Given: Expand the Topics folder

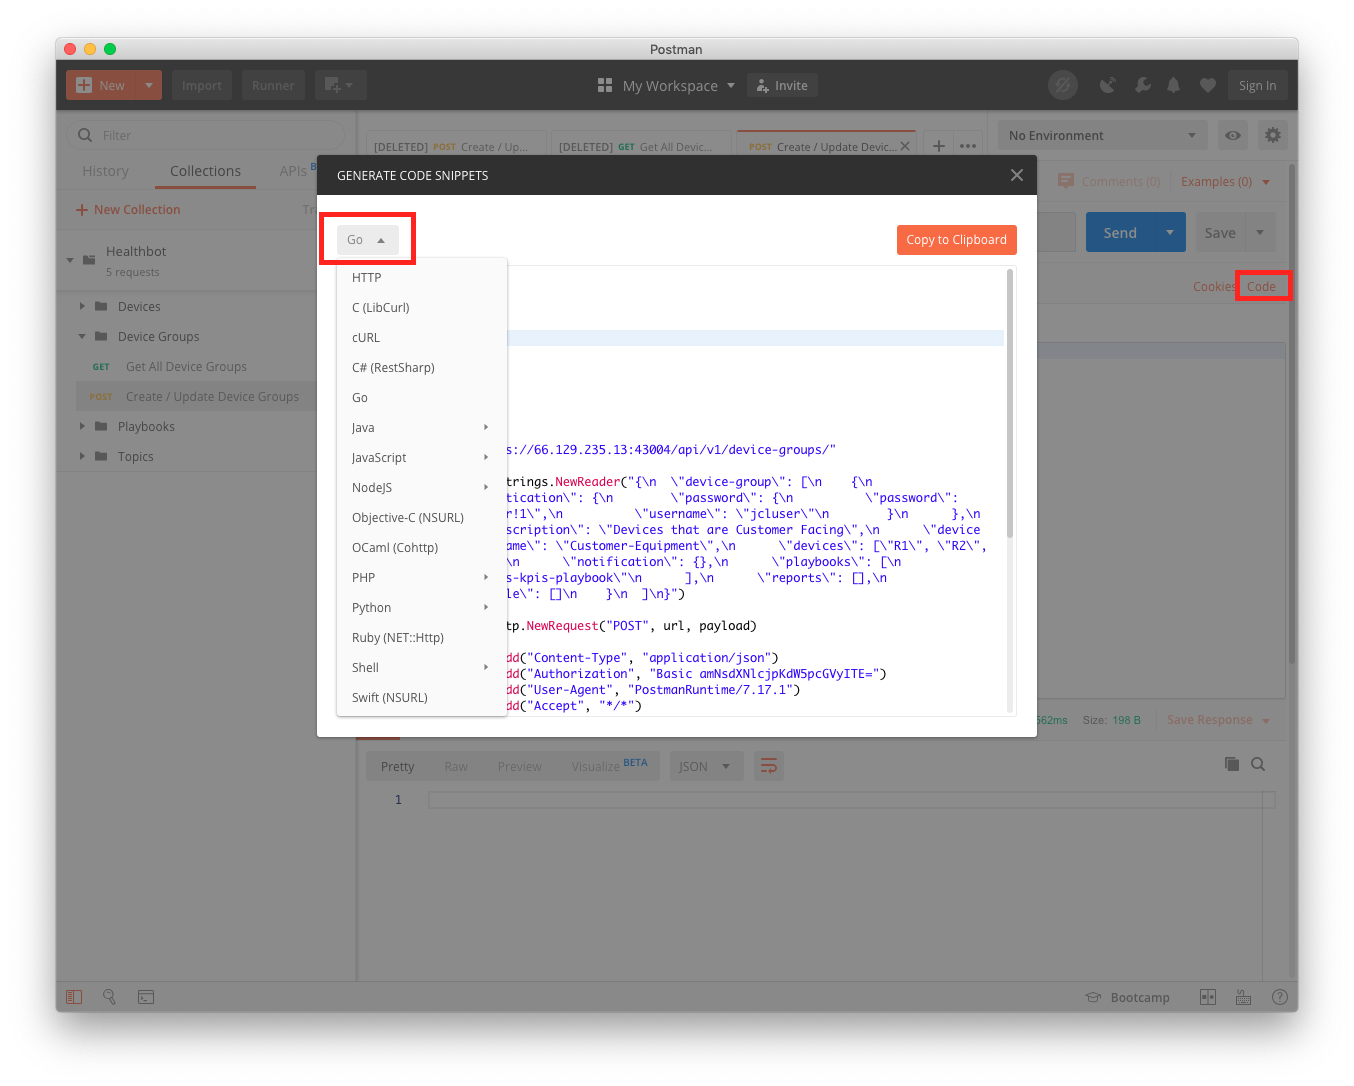Looking at the screenshot, I should tap(82, 457).
